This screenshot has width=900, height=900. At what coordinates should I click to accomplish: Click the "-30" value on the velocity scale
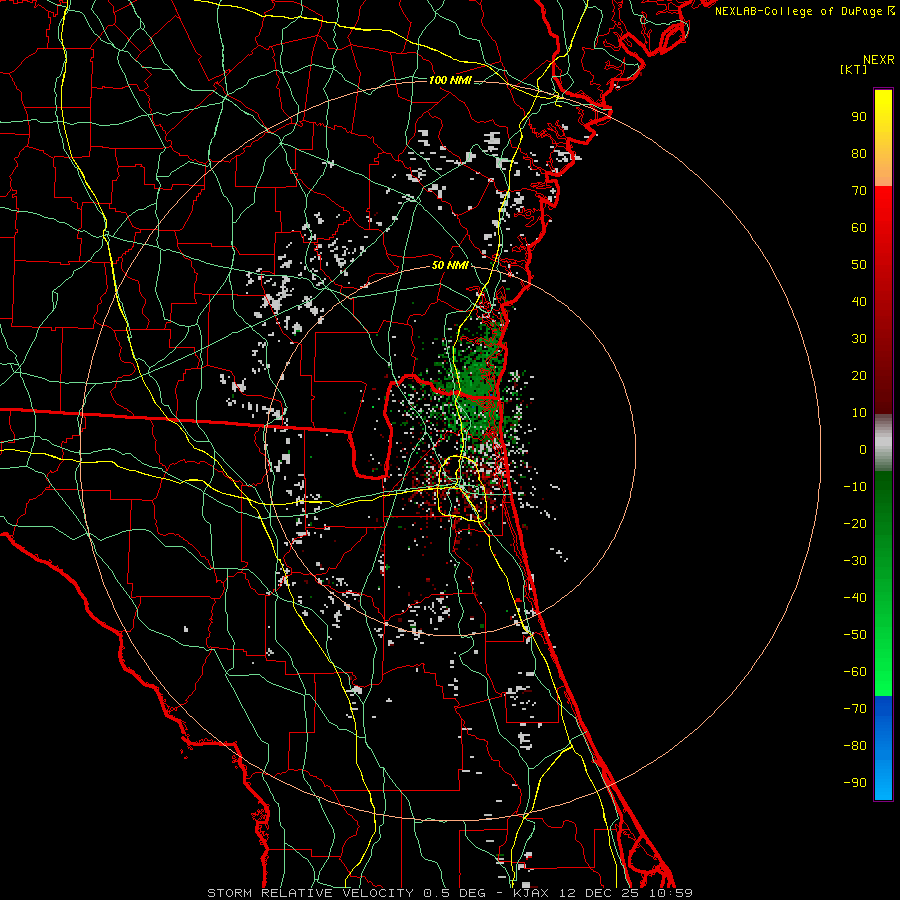pos(855,561)
